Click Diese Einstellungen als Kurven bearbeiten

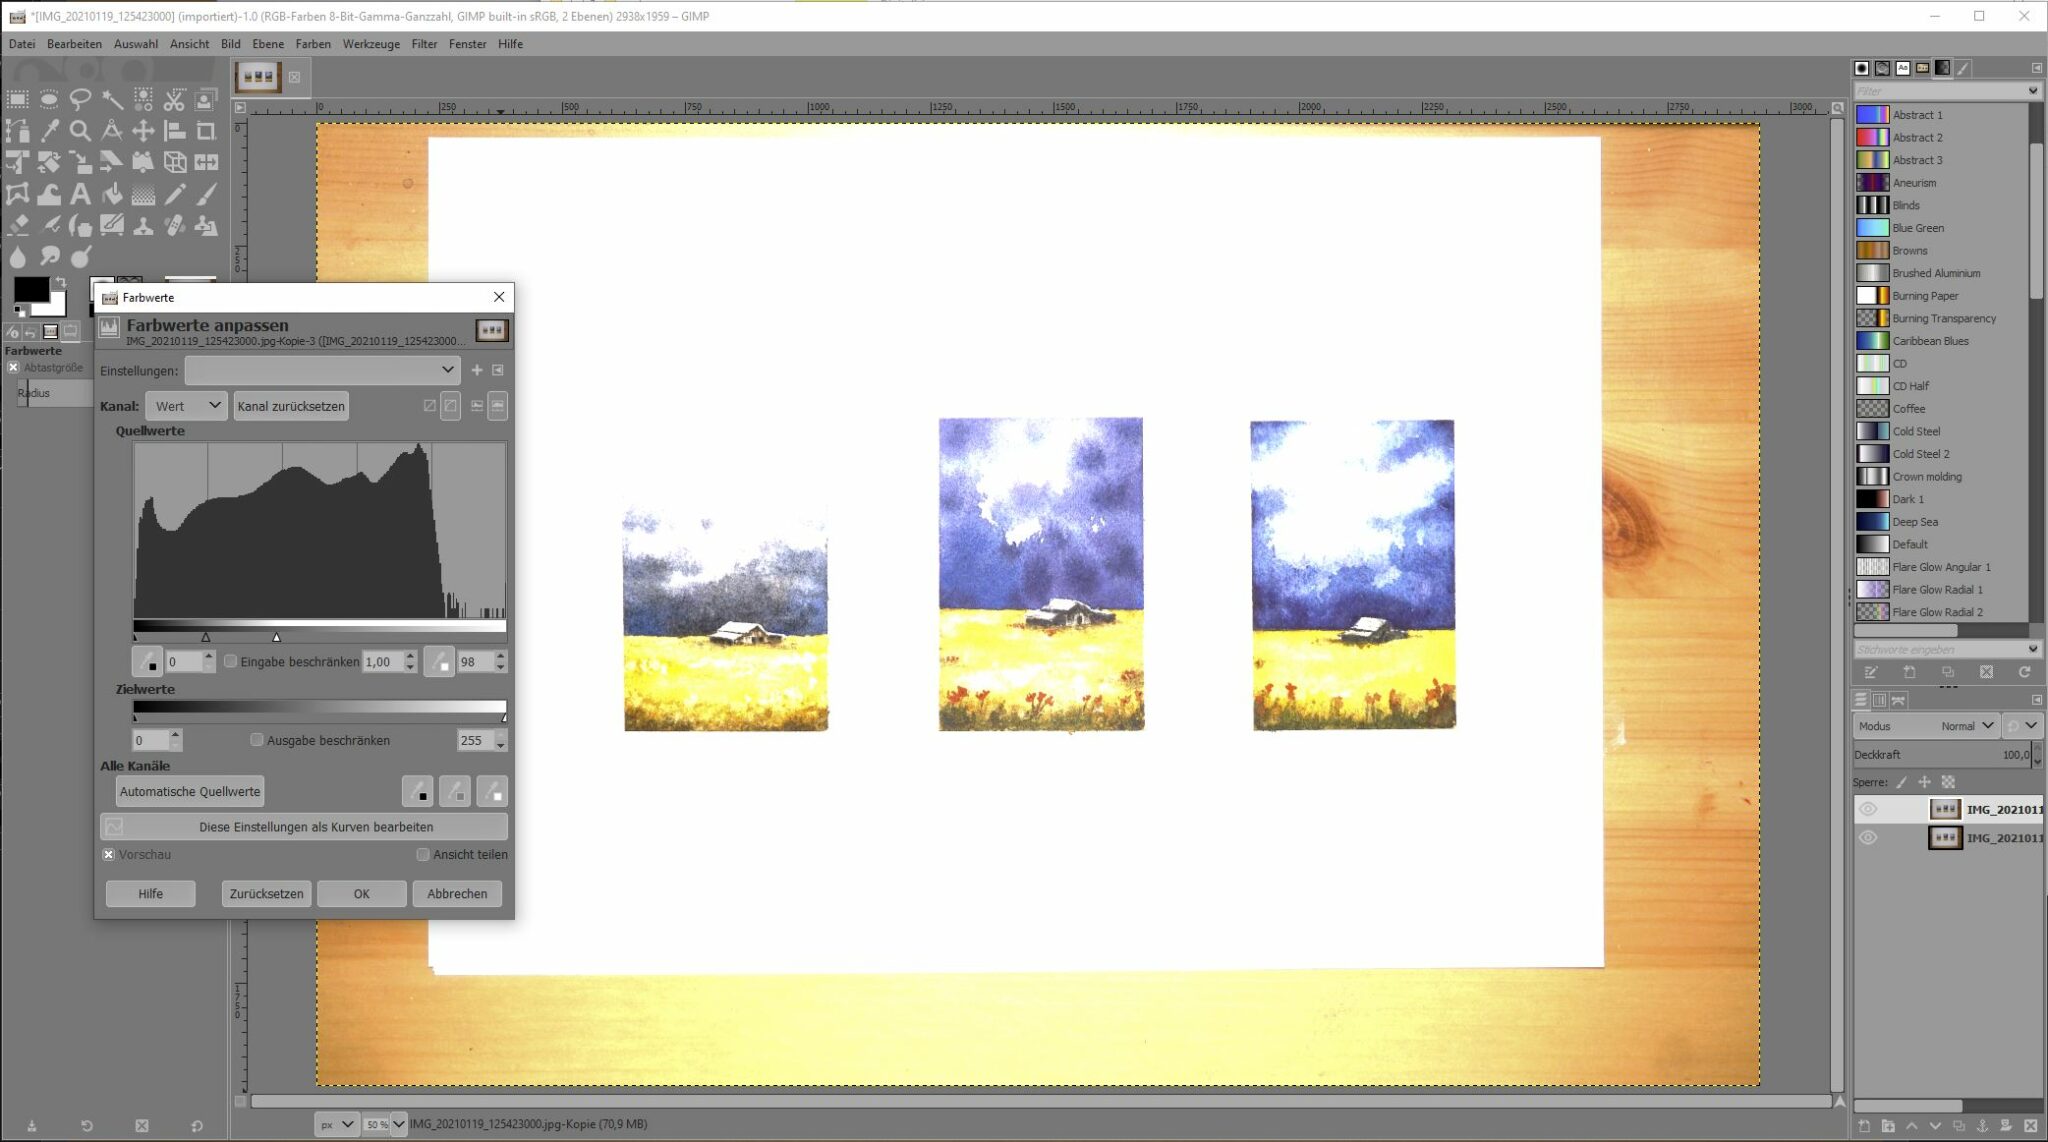click(x=304, y=827)
